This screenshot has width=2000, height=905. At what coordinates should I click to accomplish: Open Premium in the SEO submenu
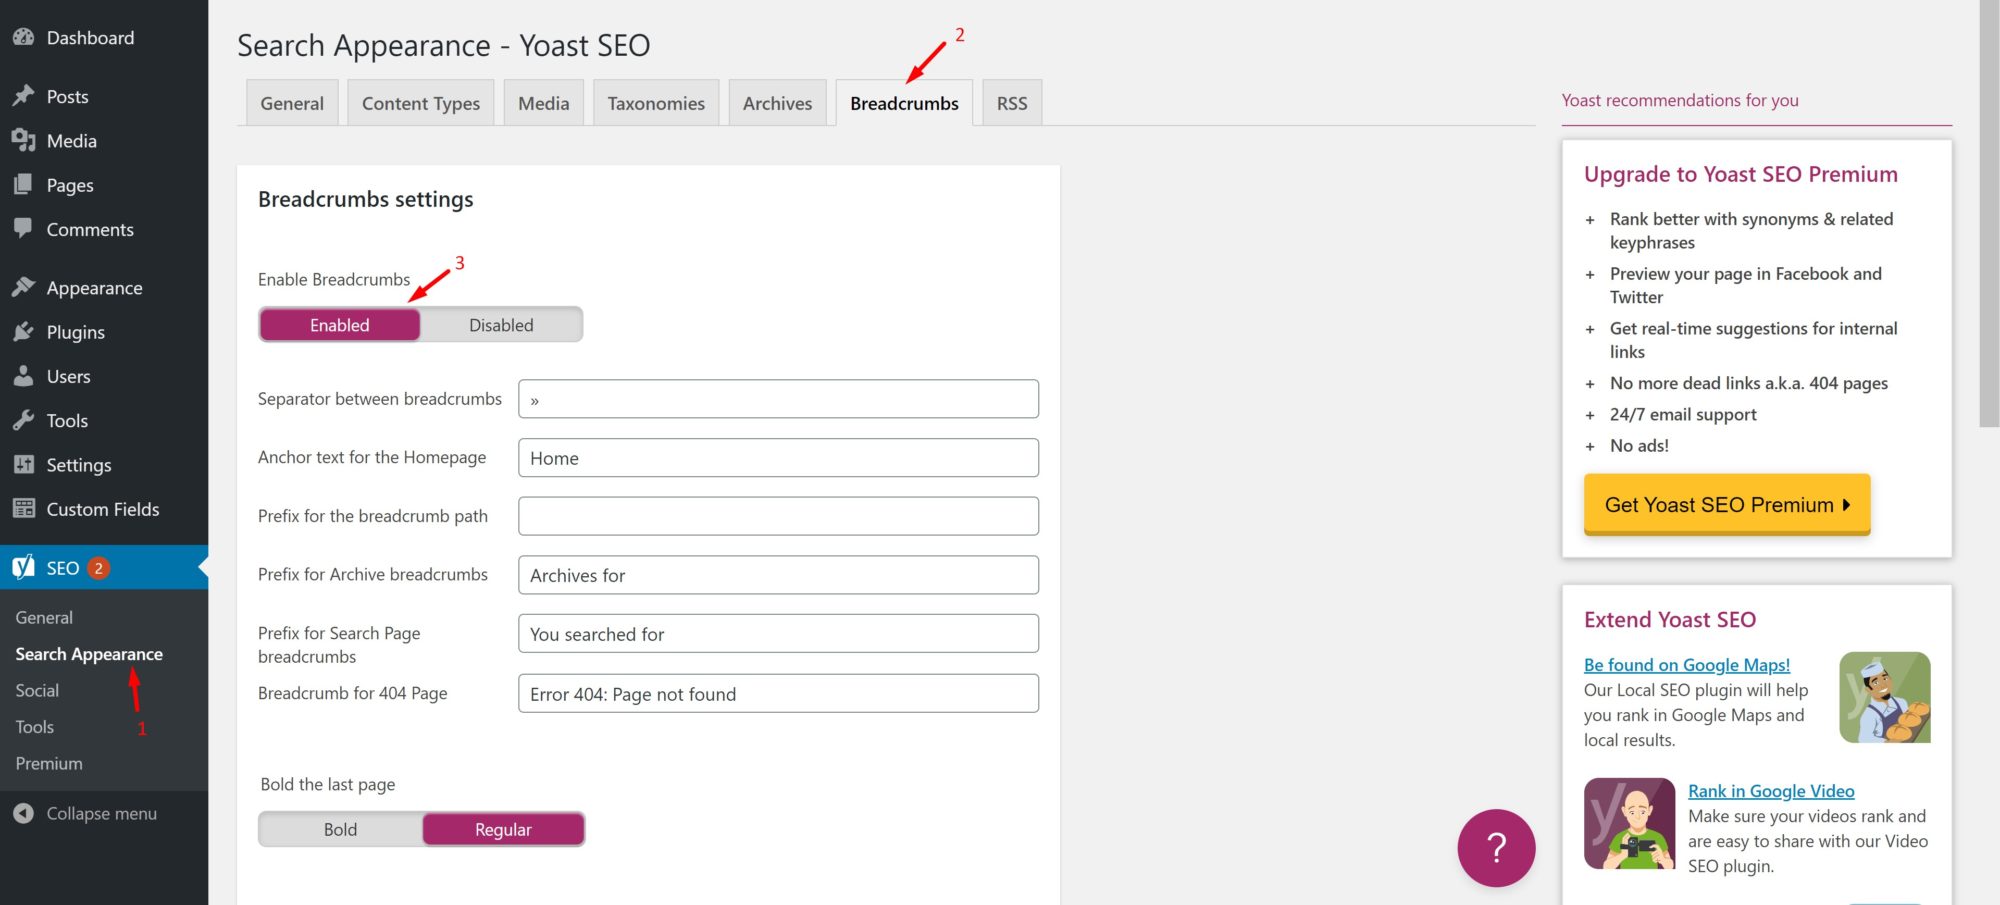(x=49, y=763)
